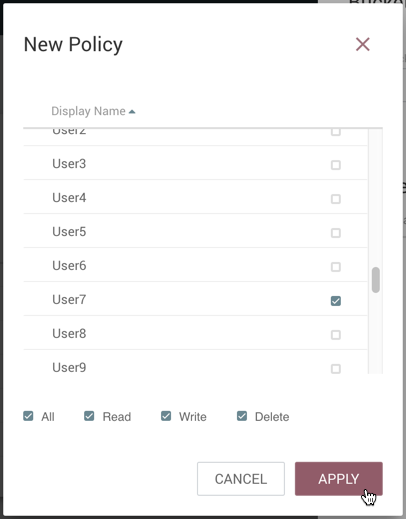Check the User4 checkbox
This screenshot has width=406, height=519.
point(336,199)
